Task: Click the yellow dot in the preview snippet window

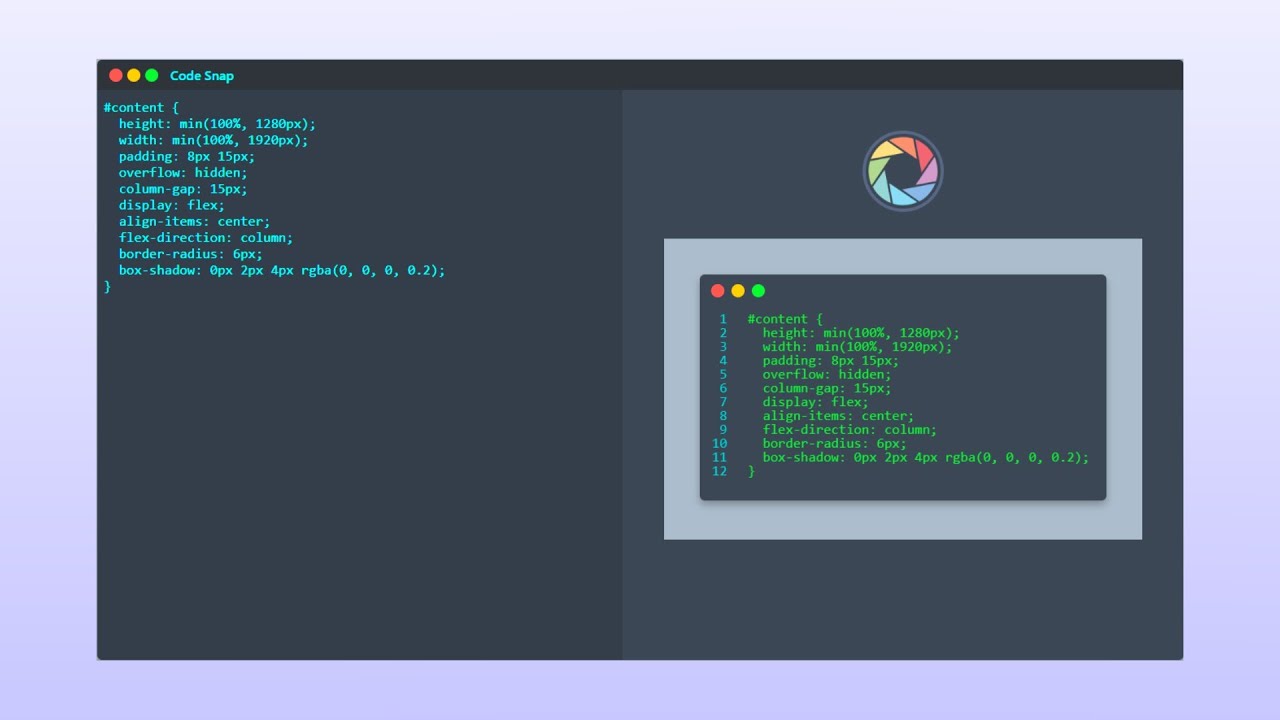Action: point(738,291)
